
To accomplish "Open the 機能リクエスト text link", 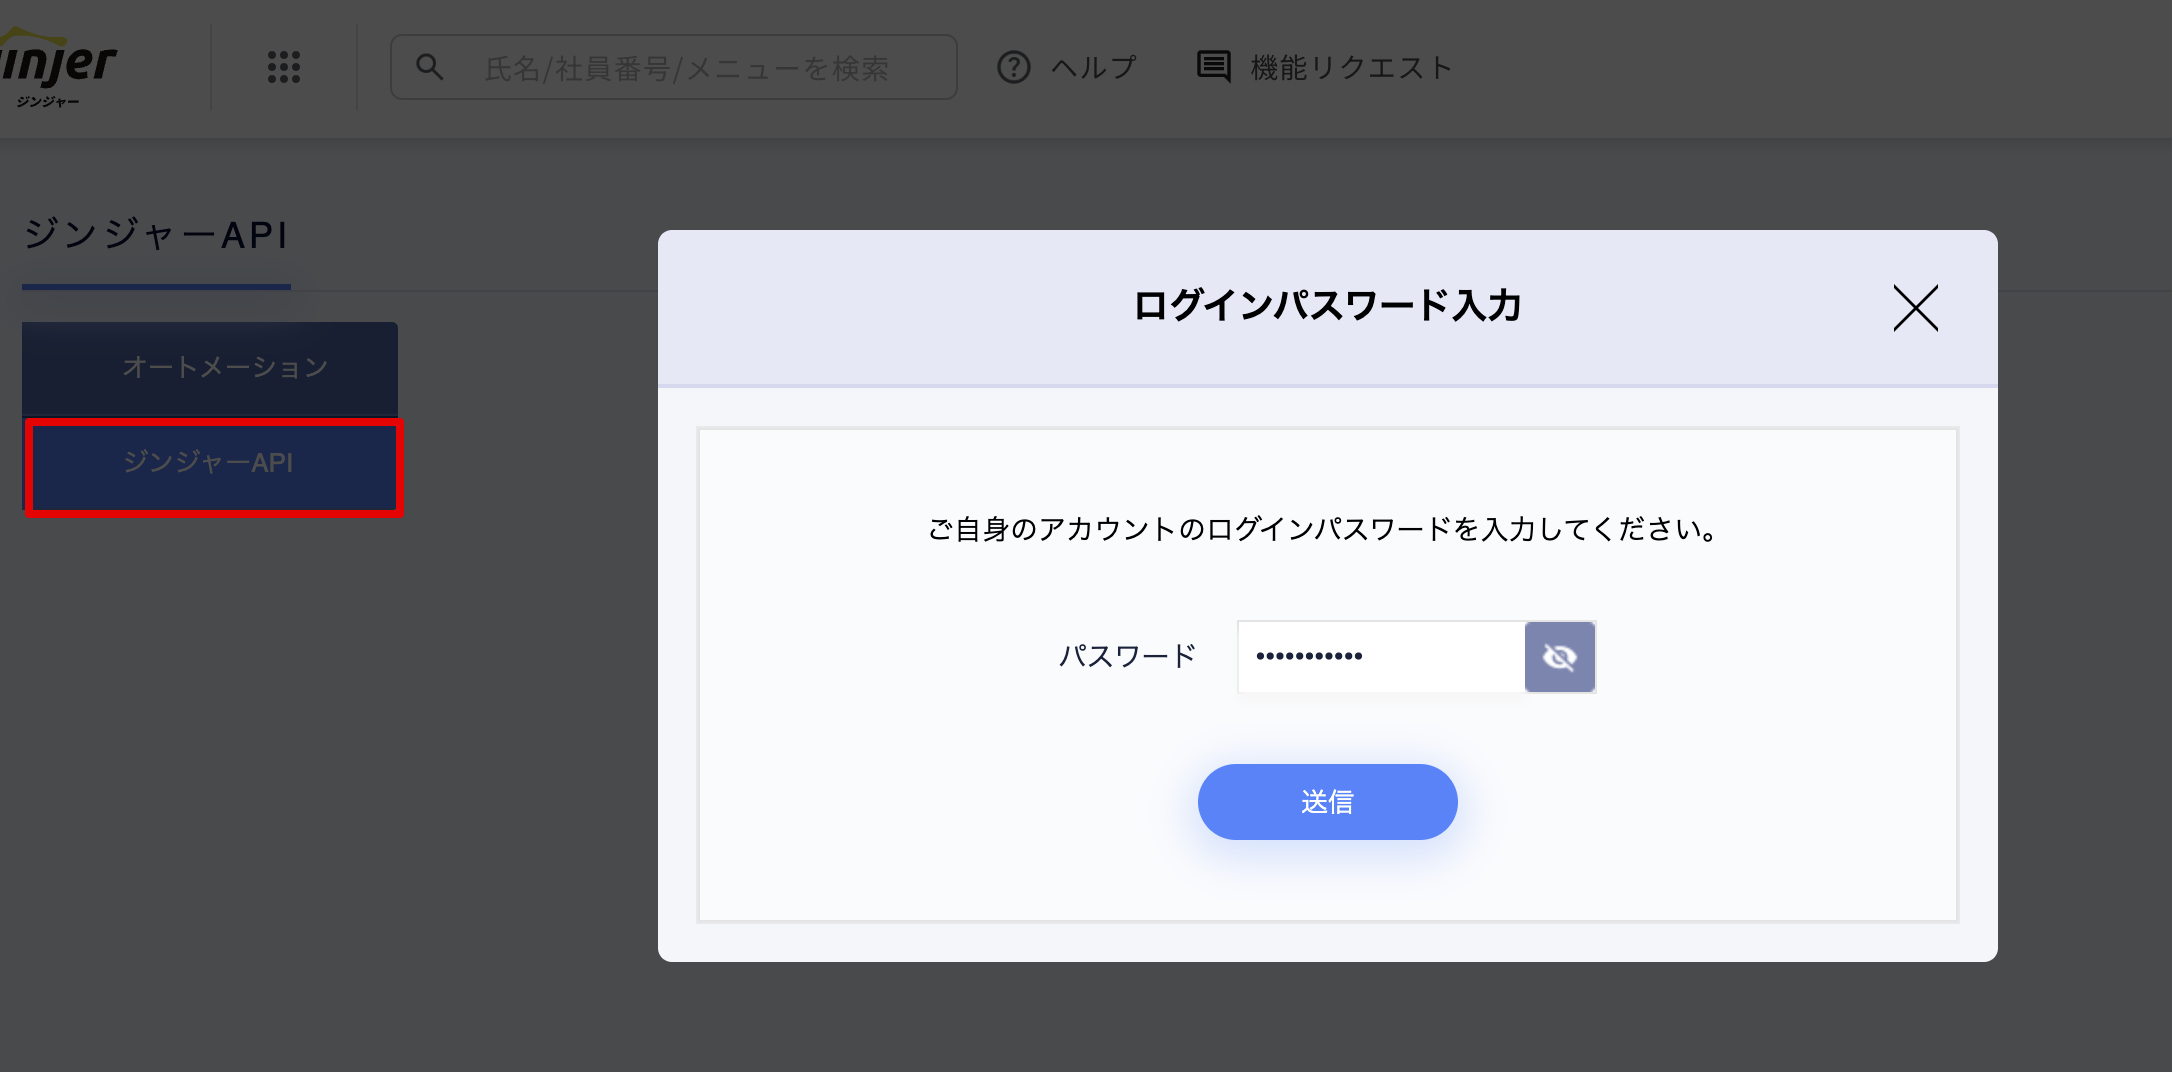I will (x=1351, y=68).
